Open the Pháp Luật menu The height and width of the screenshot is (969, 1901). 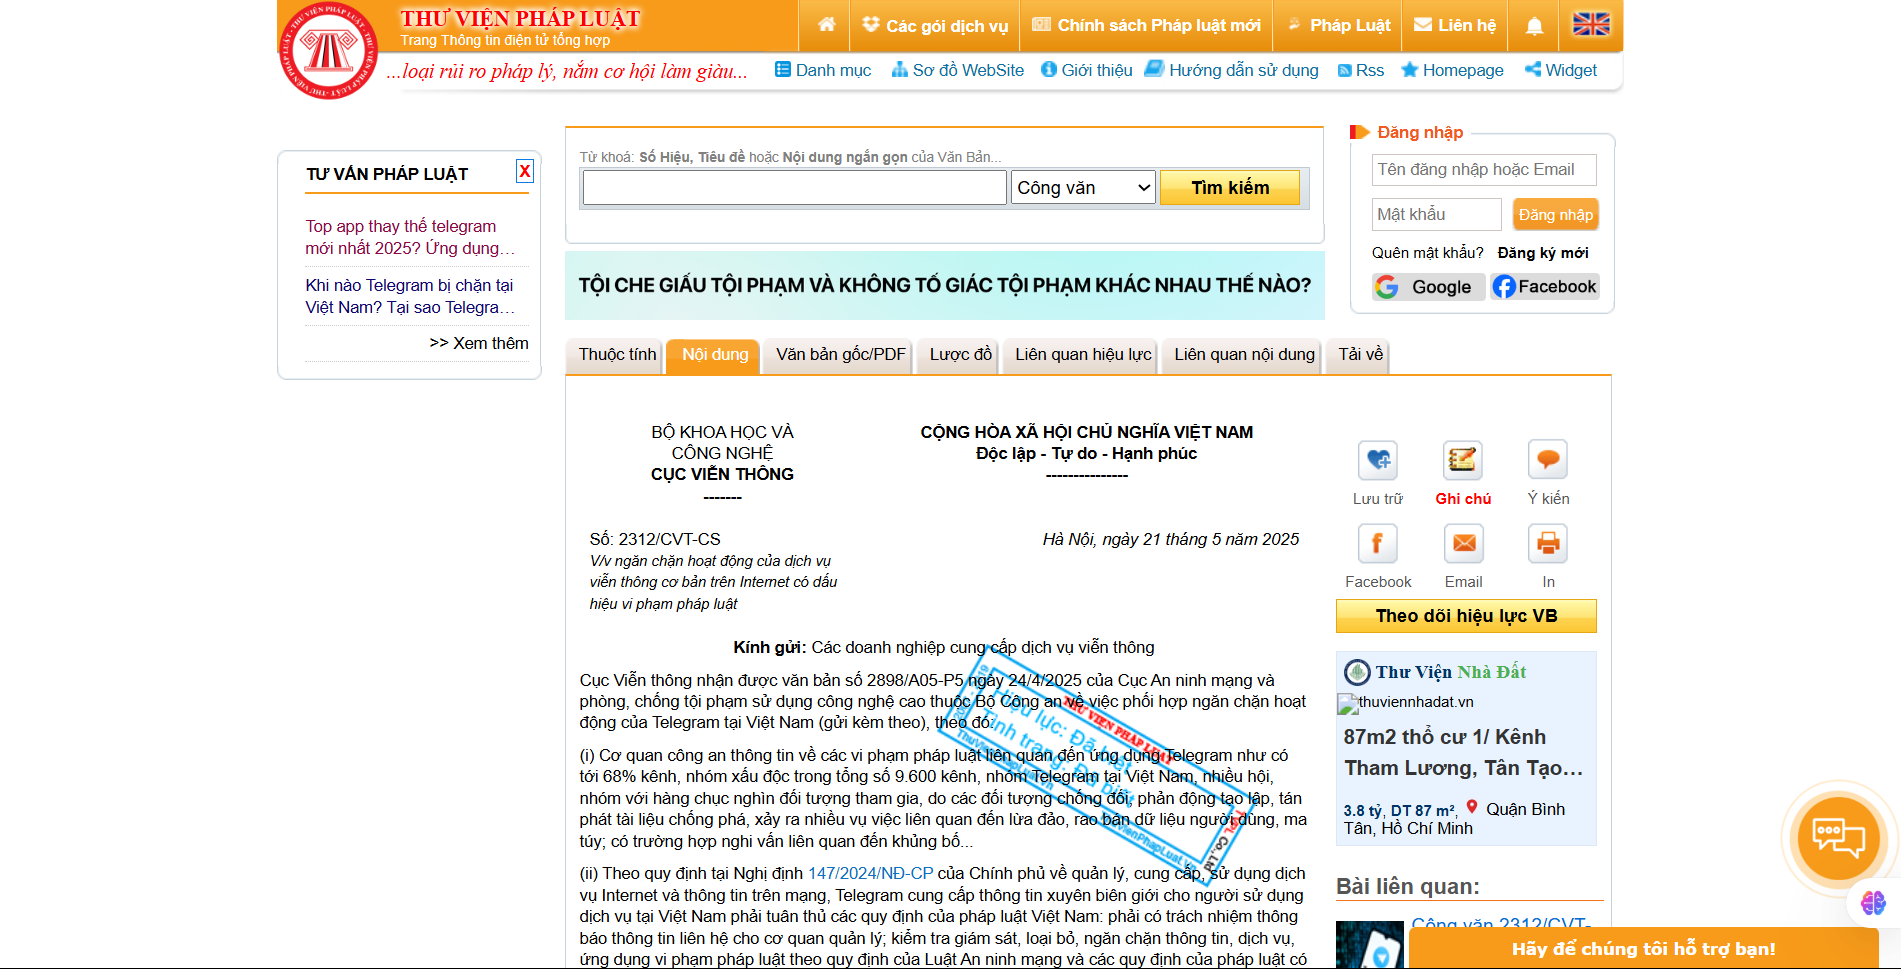click(1338, 26)
